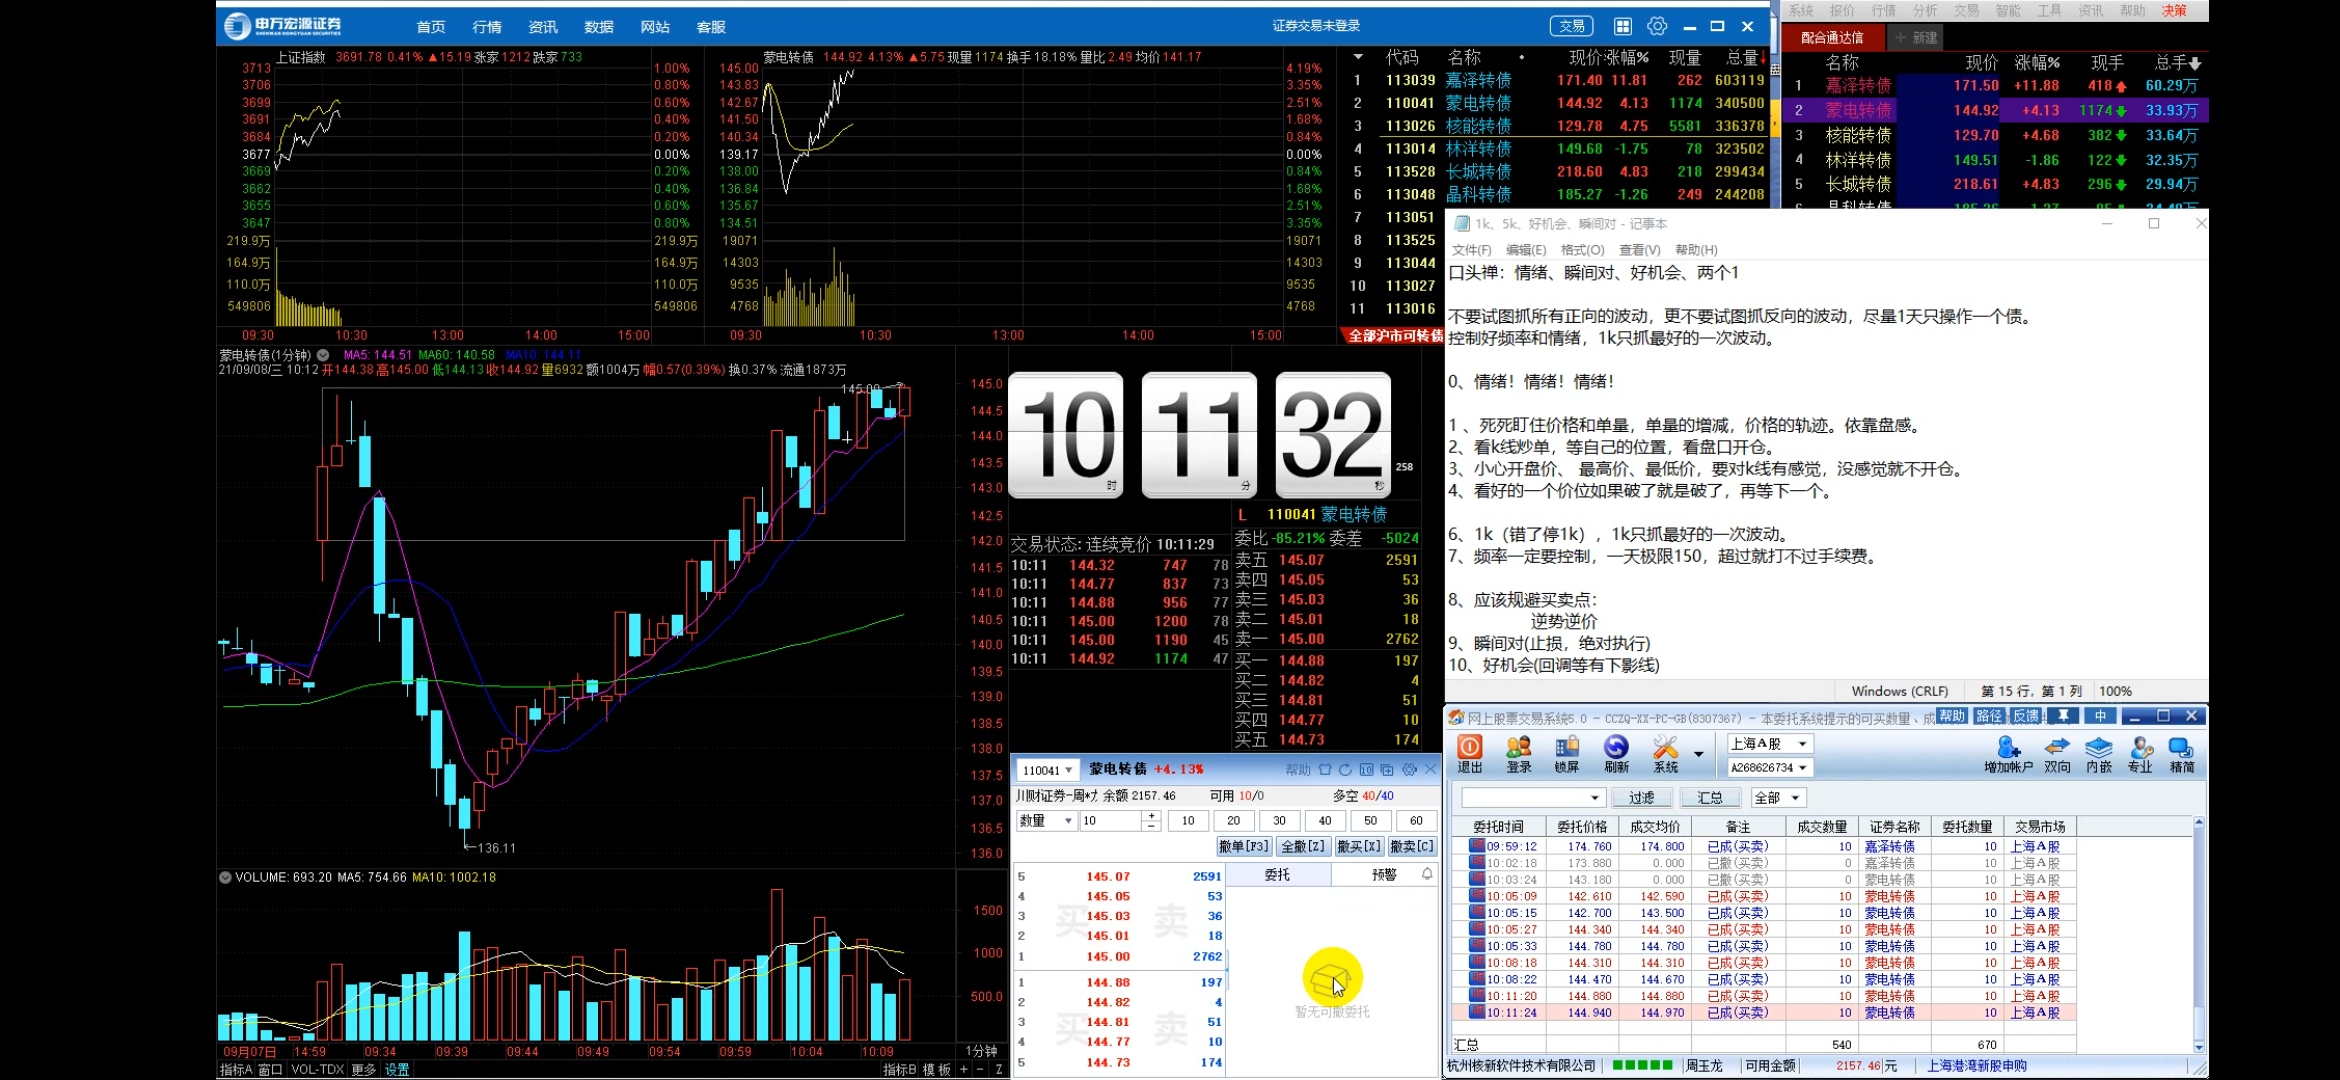Screen dimensions: 2340x1080
Task: Click the quantity input field showing 10
Action: pyautogui.click(x=1109, y=821)
